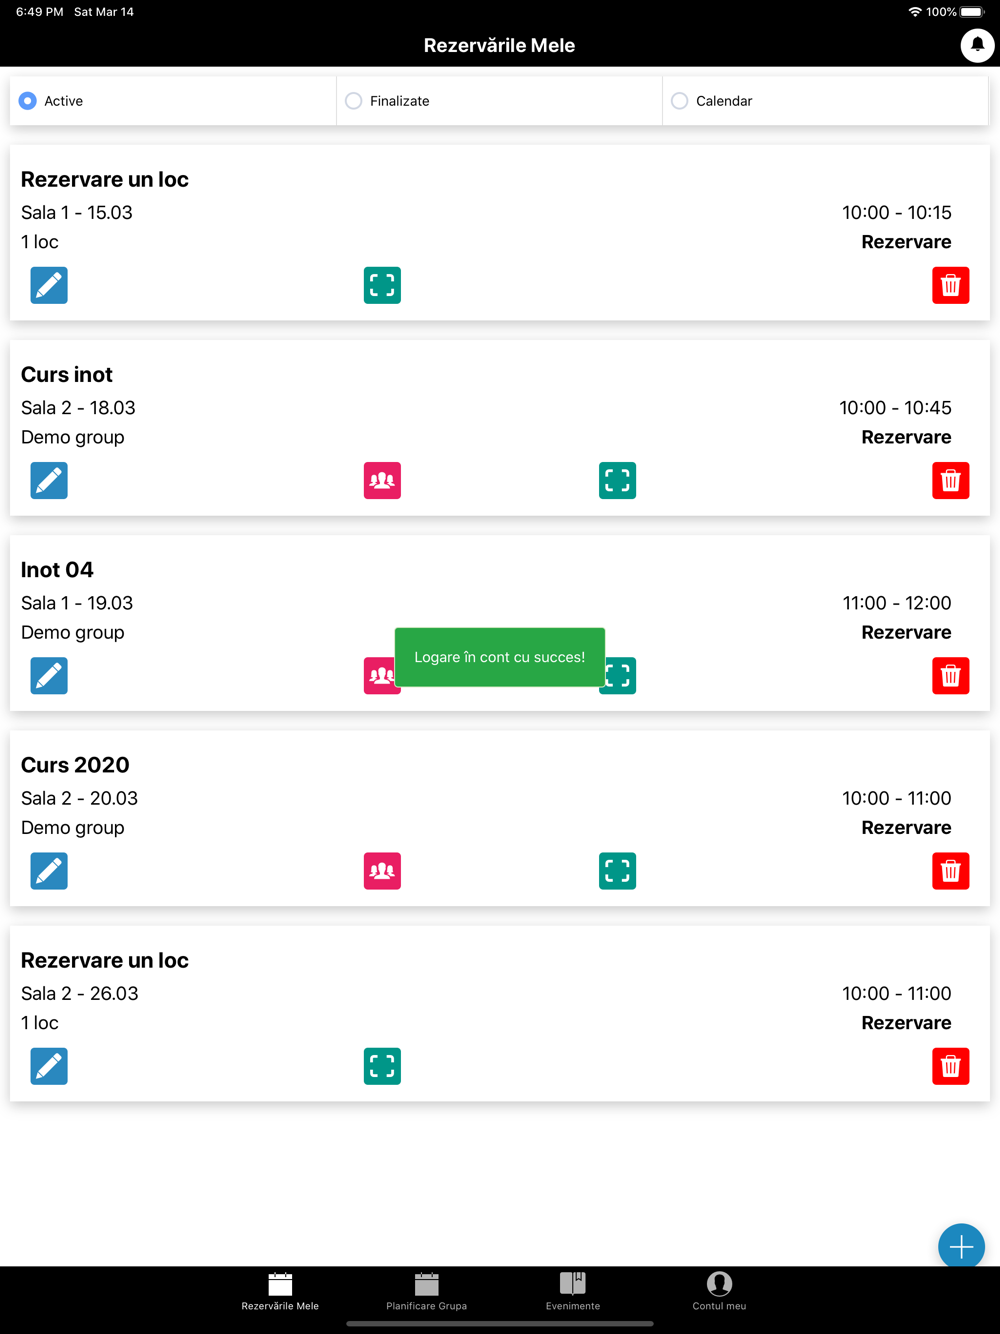
Task: Open scan icon for Sala 2 - 26.03
Action: pos(382,1066)
